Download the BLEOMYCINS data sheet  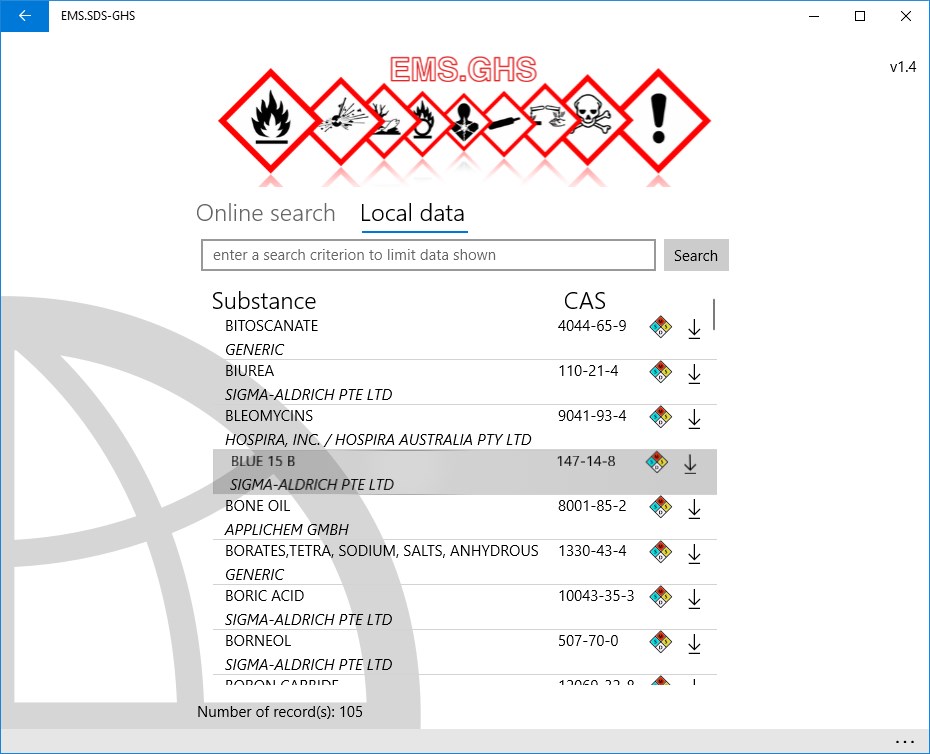(x=694, y=419)
